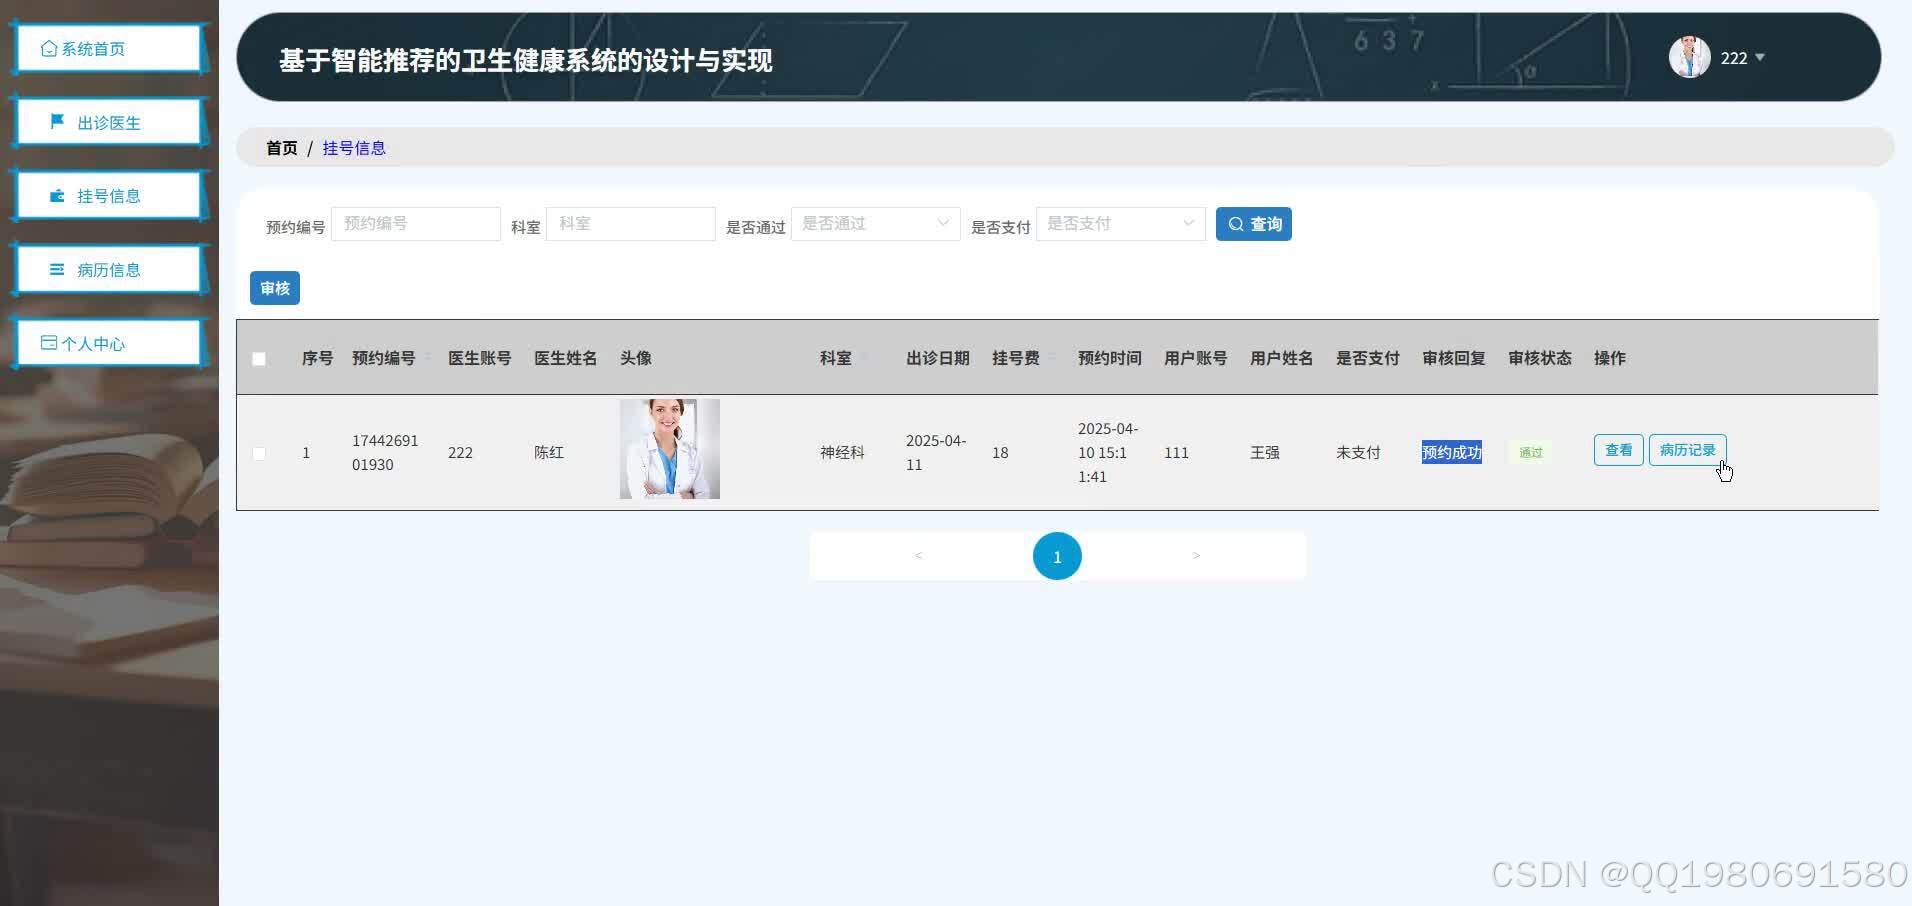The width and height of the screenshot is (1912, 906).
Task: Click the 挂号信息 breadcrumb
Action: click(354, 148)
